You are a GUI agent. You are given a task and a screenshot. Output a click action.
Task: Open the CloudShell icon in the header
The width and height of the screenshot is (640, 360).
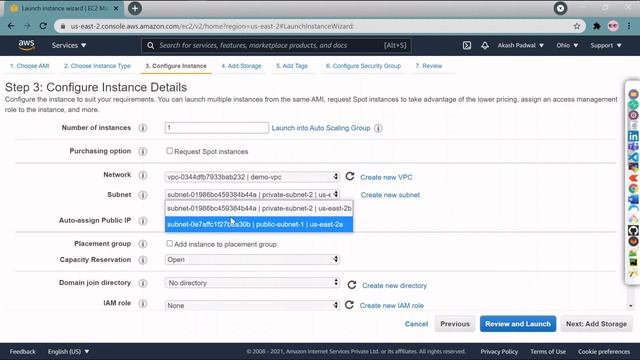coord(467,45)
